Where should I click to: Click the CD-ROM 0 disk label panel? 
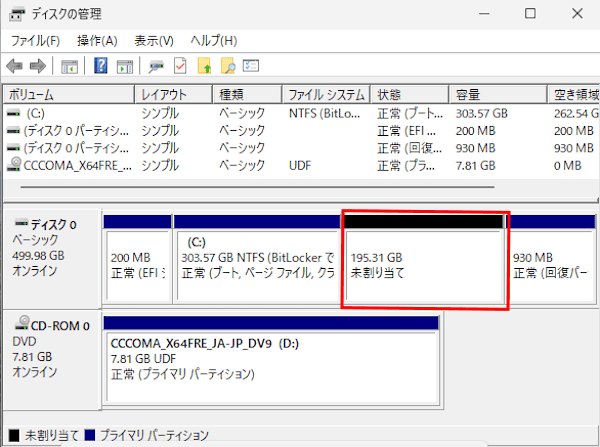[52, 360]
